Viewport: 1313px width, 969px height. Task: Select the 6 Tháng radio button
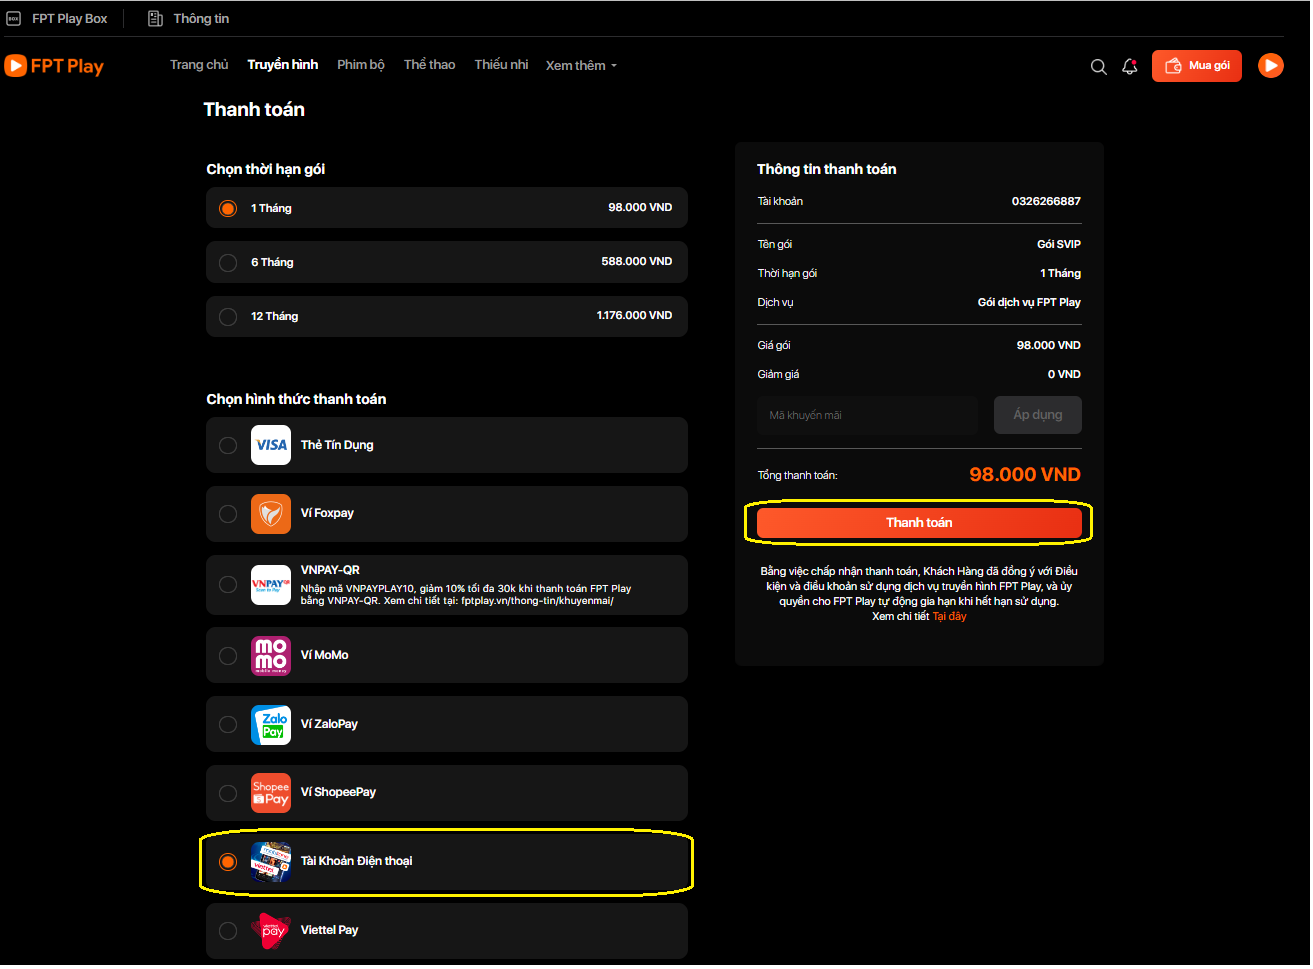pos(228,263)
